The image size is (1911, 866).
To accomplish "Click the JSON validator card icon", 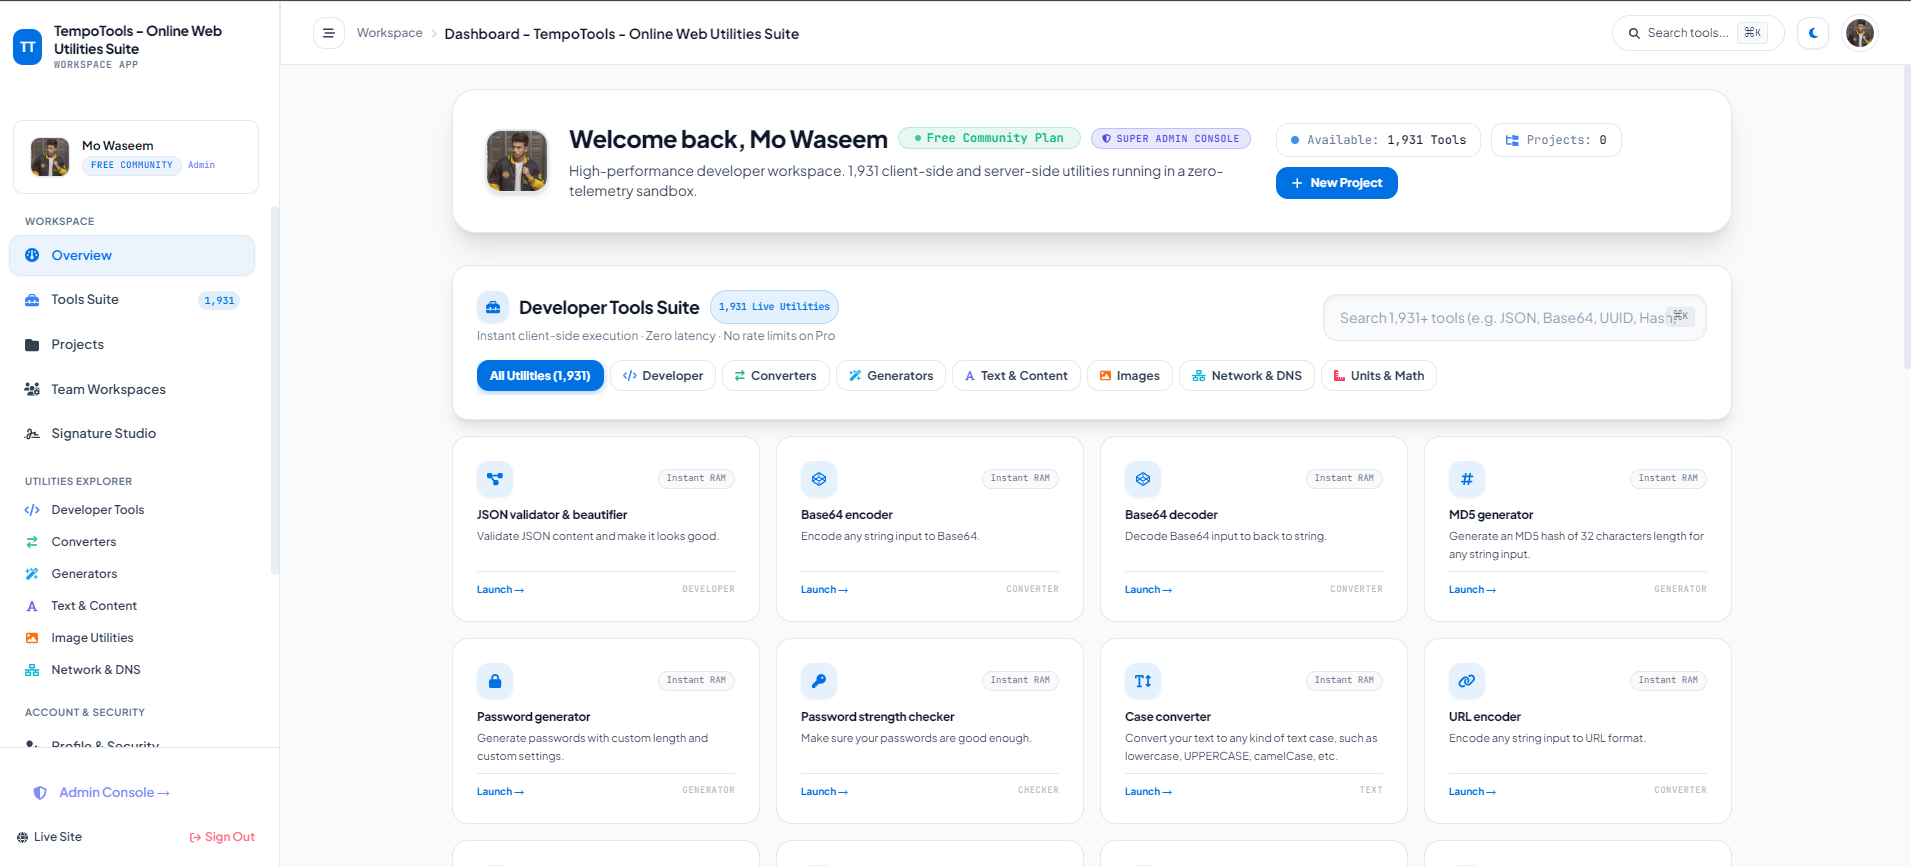I will [495, 479].
